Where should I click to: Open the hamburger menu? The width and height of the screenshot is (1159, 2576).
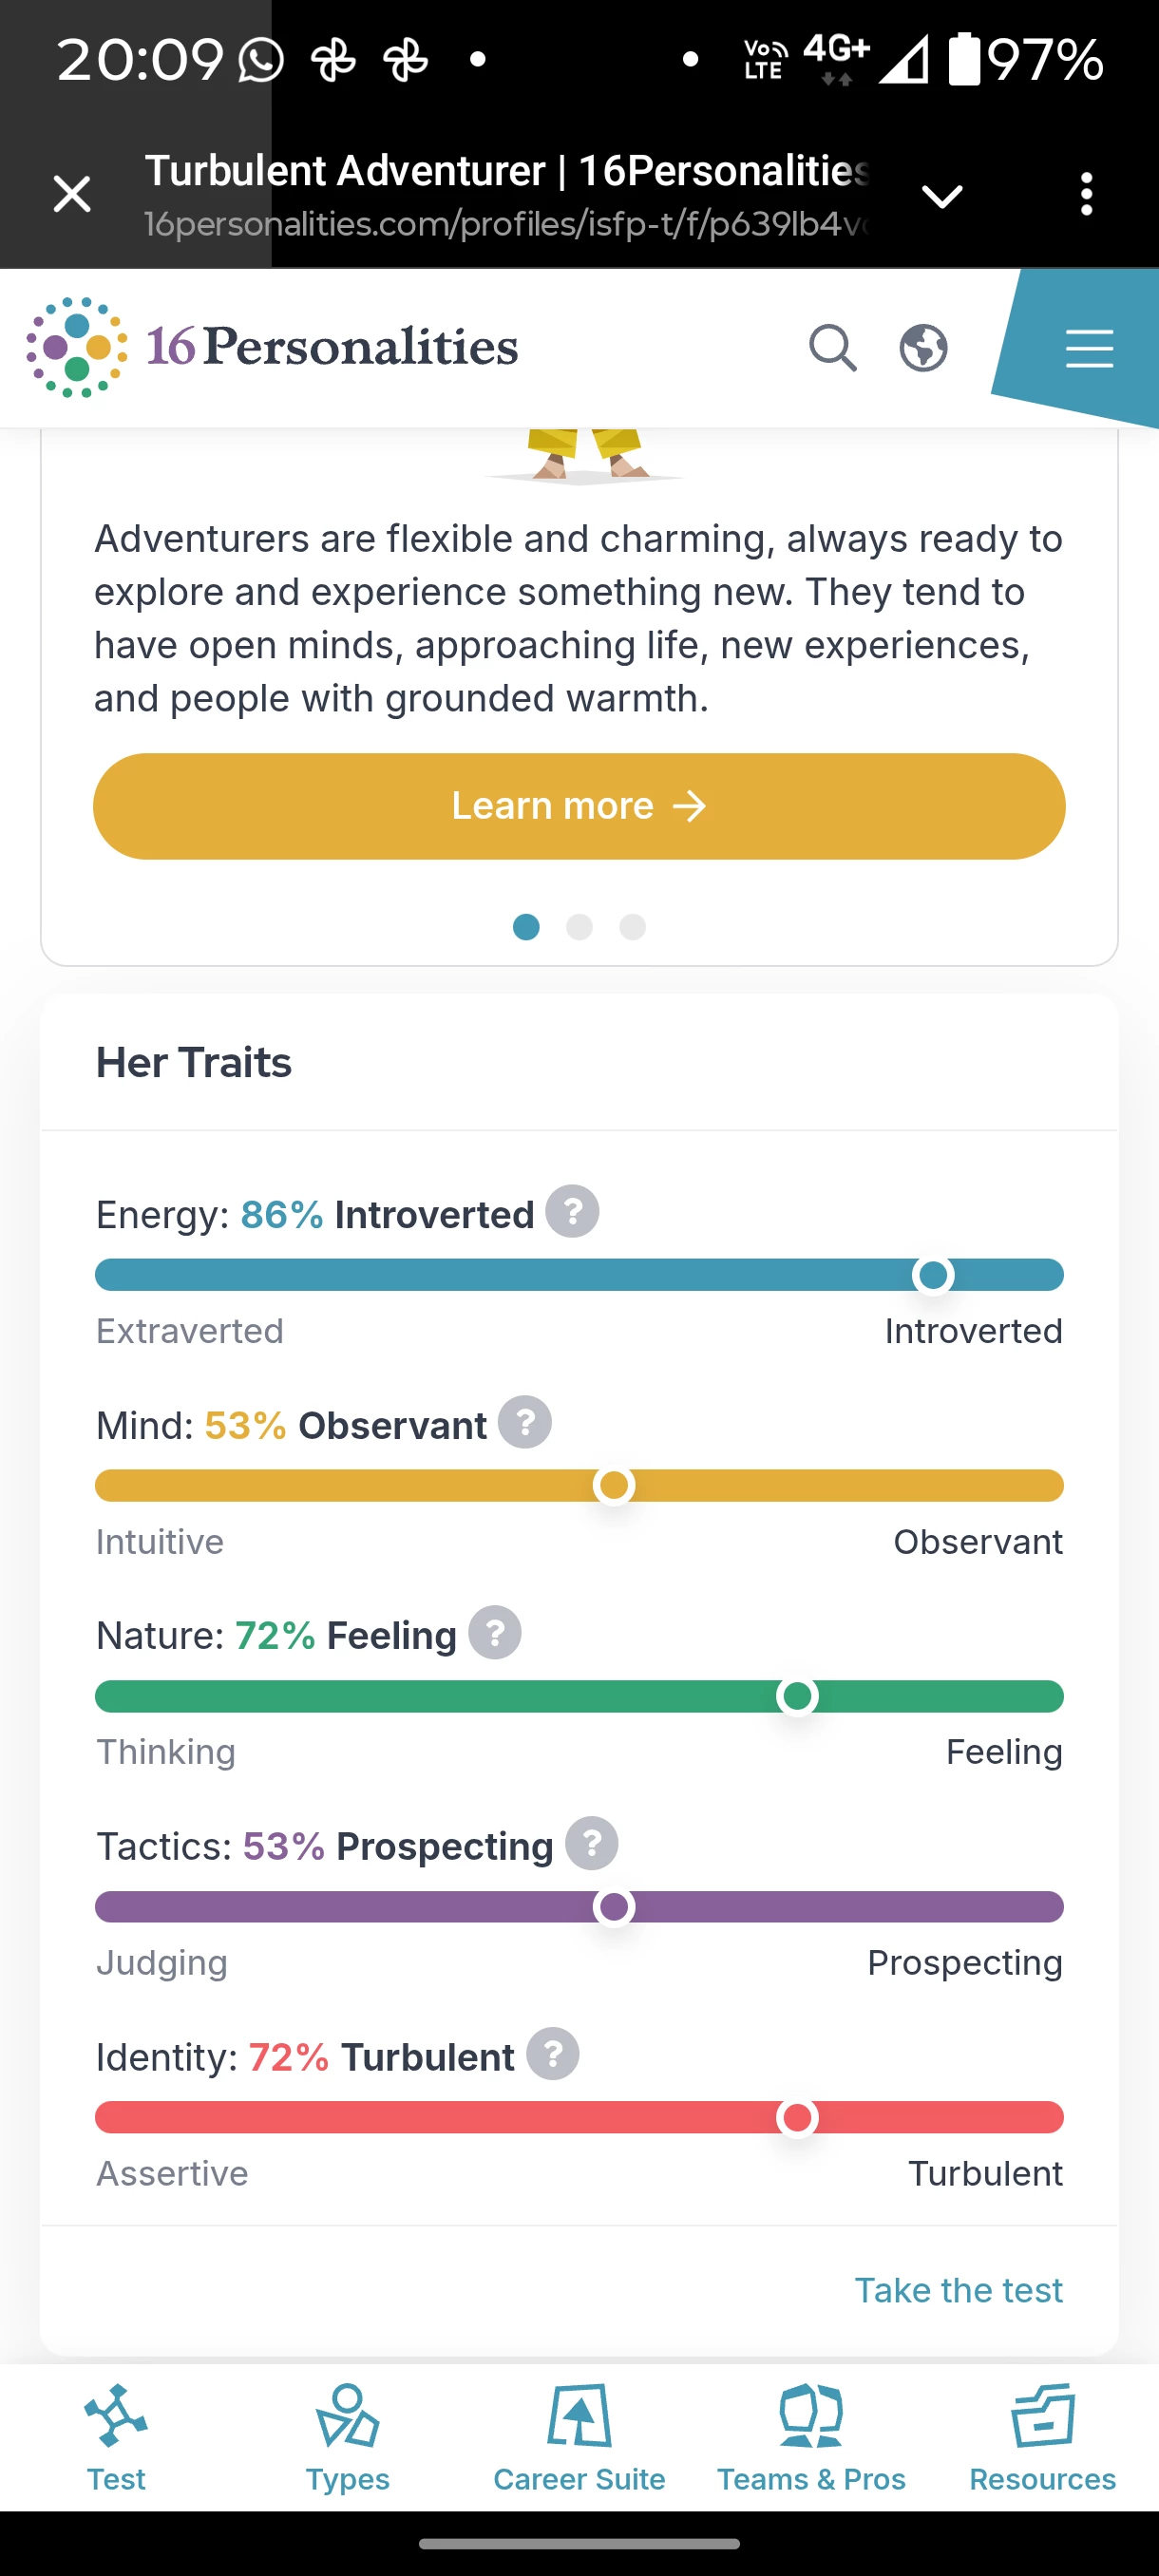click(x=1089, y=348)
